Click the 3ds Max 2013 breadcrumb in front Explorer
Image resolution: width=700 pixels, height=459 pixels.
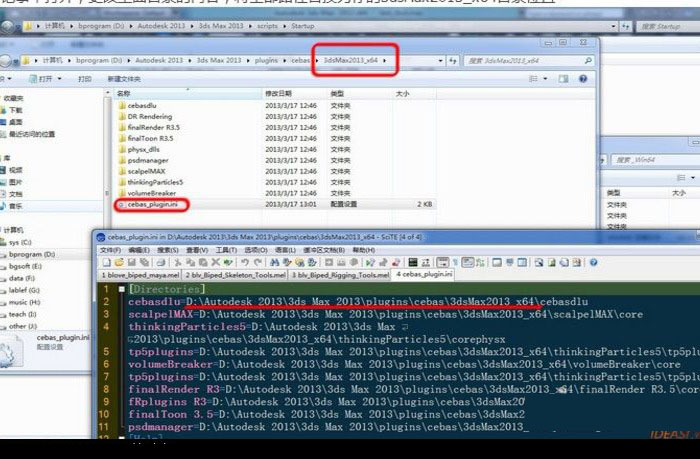219,60
